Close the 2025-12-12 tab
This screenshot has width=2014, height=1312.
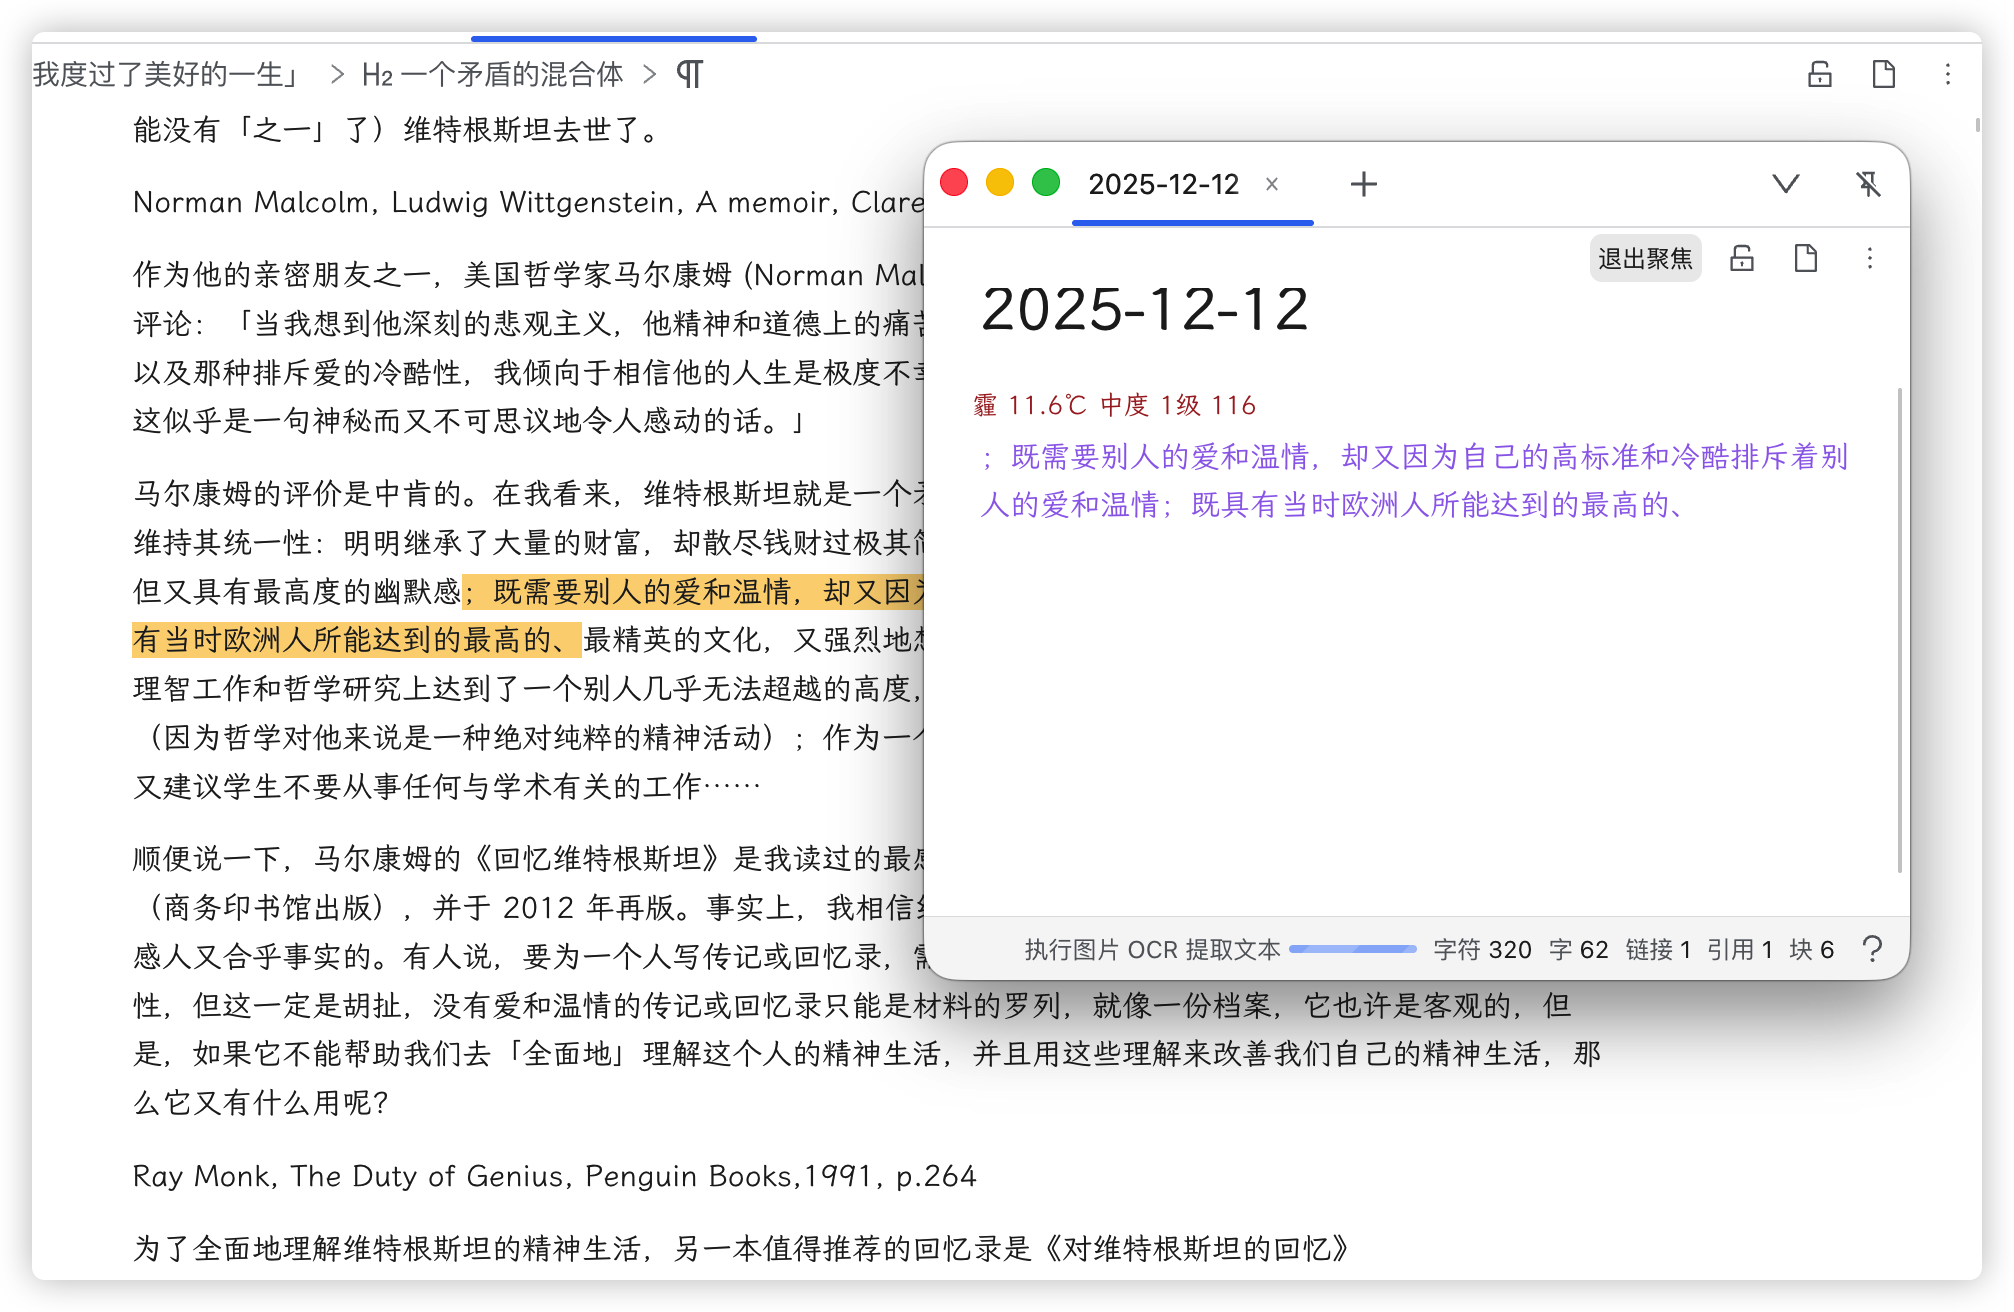click(1272, 184)
